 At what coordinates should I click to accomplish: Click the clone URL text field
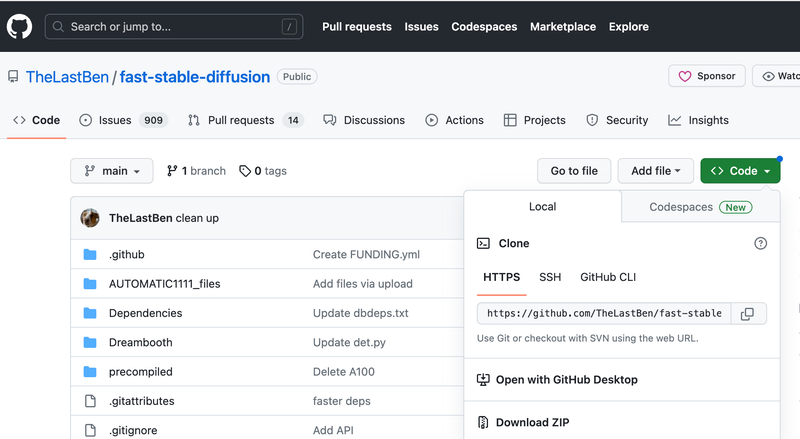point(604,313)
